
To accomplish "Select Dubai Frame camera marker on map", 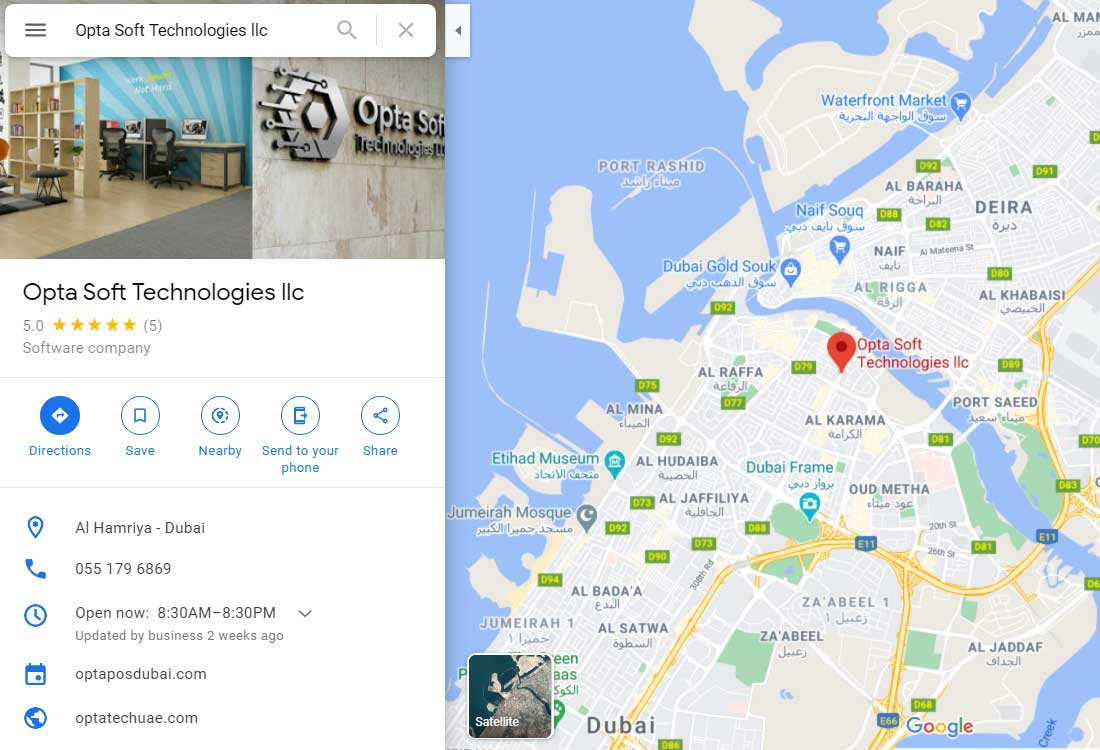I will [810, 505].
